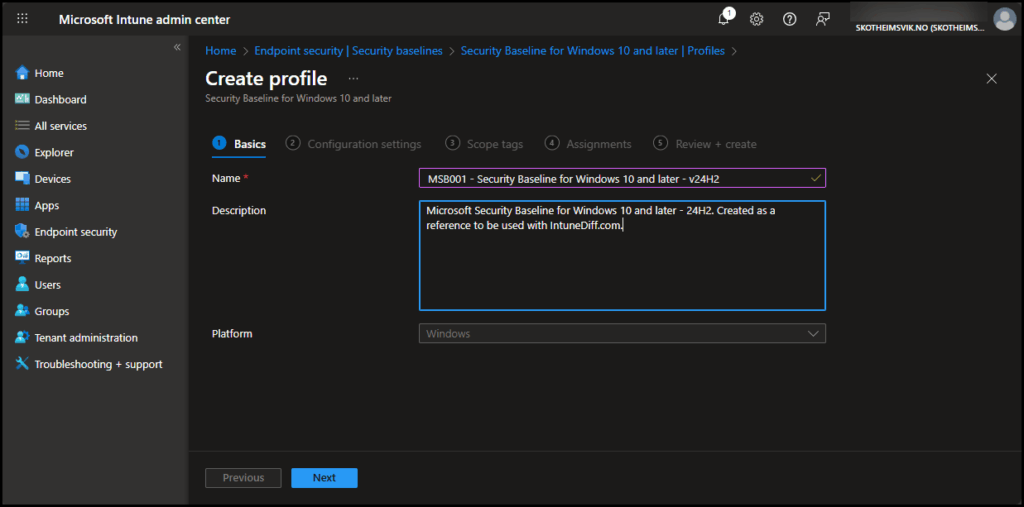The height and width of the screenshot is (507, 1024).
Task: Click the SKOTHEIMSVIK.NO tenant name
Action: pyautogui.click(x=920, y=28)
